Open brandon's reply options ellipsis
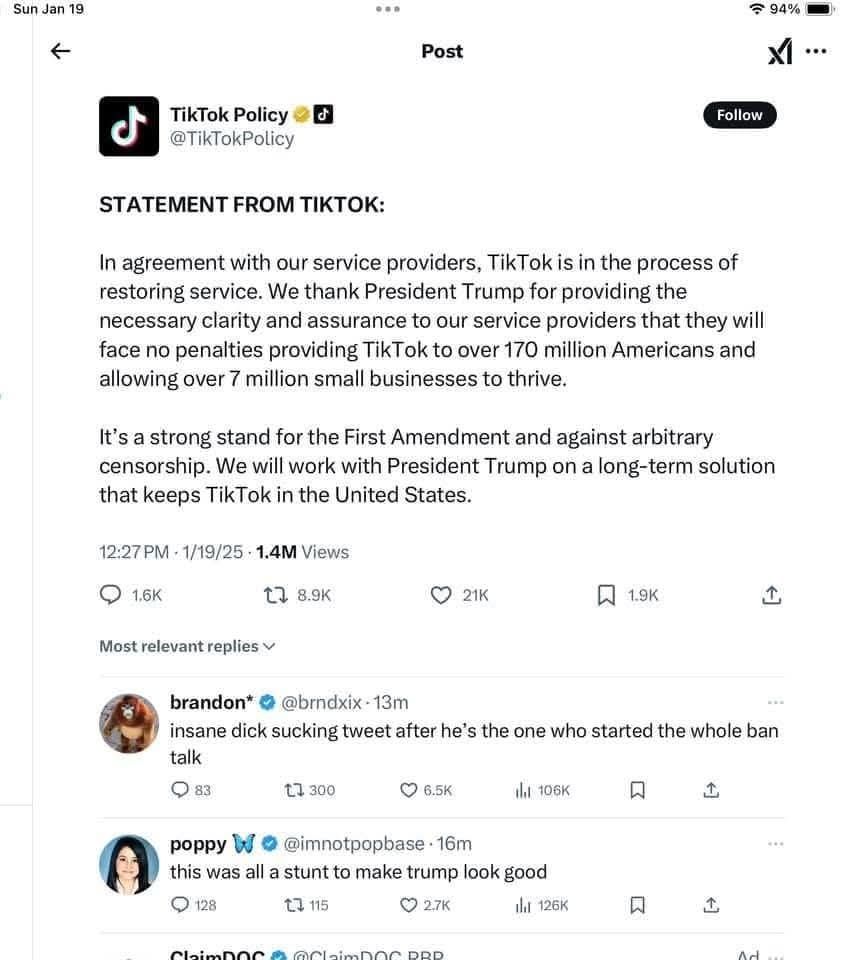The image size is (850, 960). click(x=775, y=702)
